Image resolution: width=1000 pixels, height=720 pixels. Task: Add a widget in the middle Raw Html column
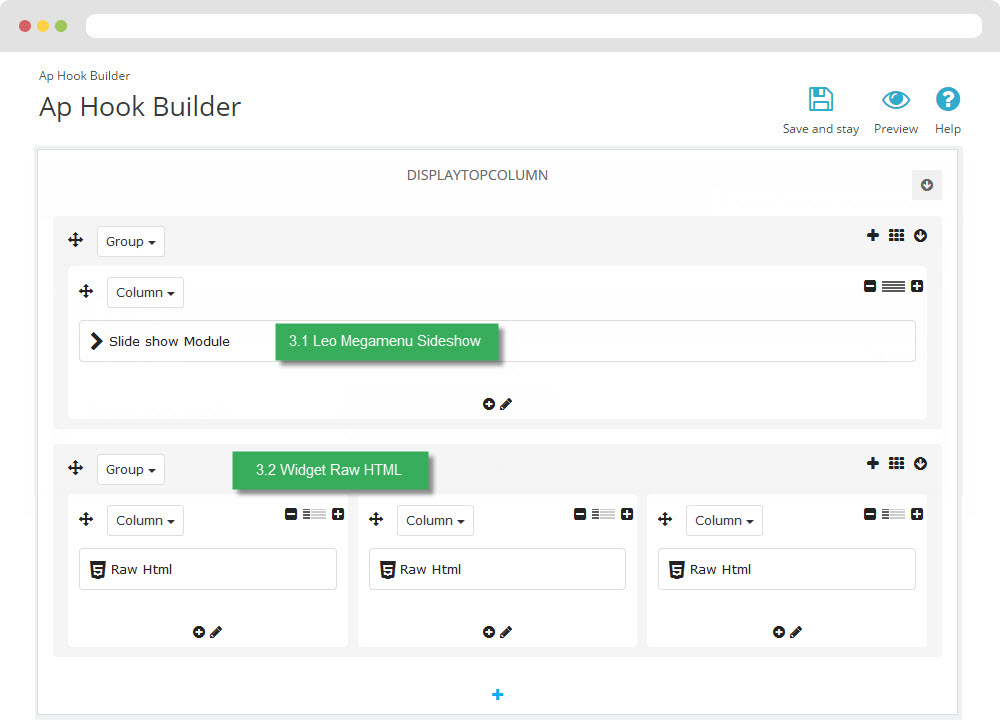pos(489,632)
